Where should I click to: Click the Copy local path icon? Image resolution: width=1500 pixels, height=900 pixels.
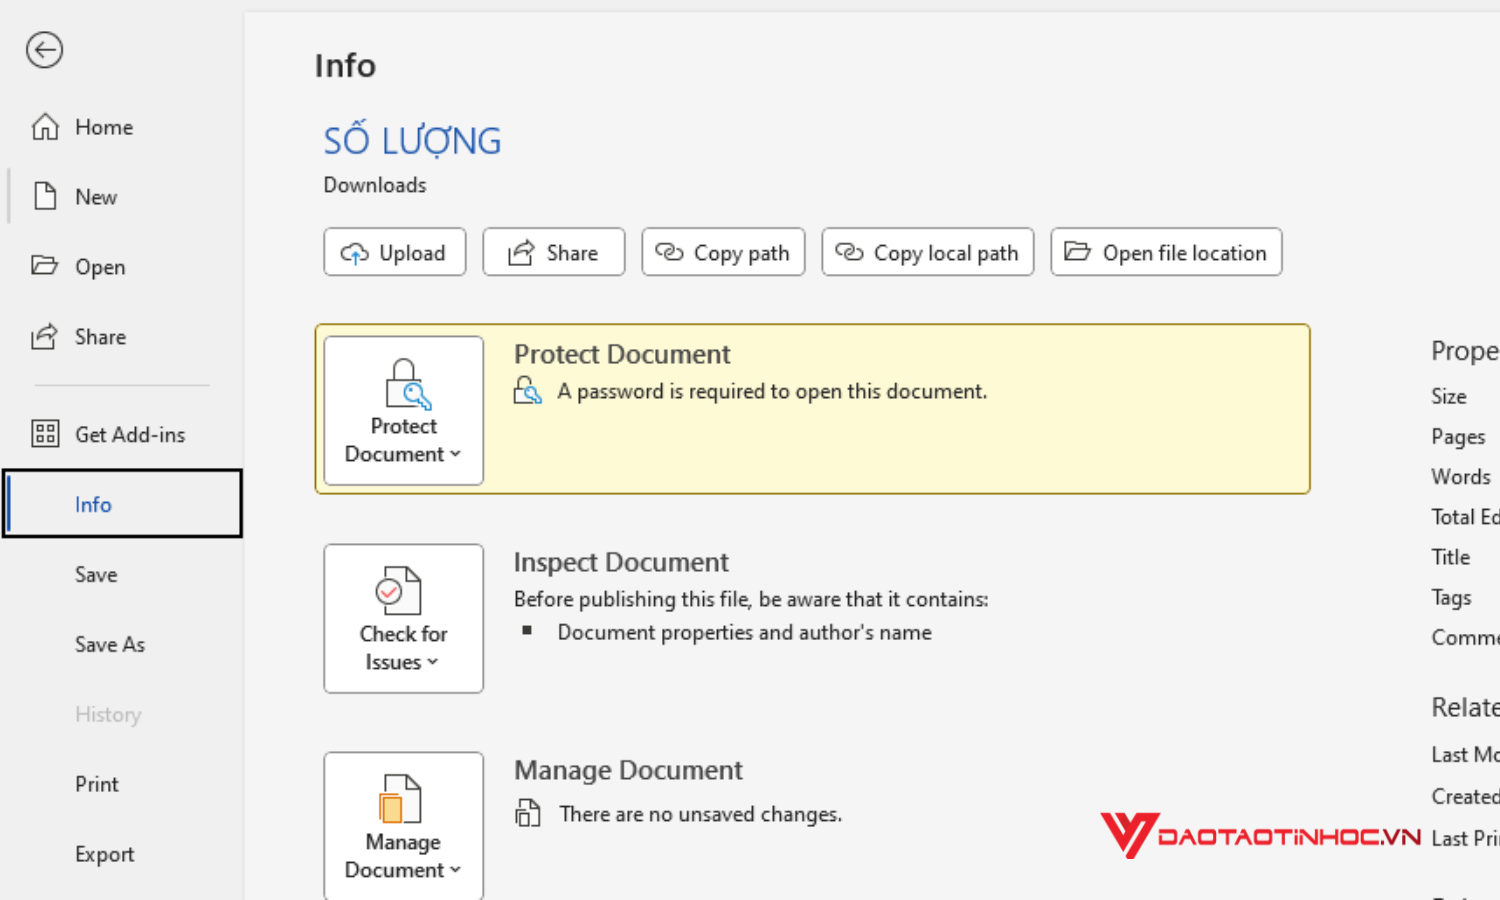coord(849,252)
